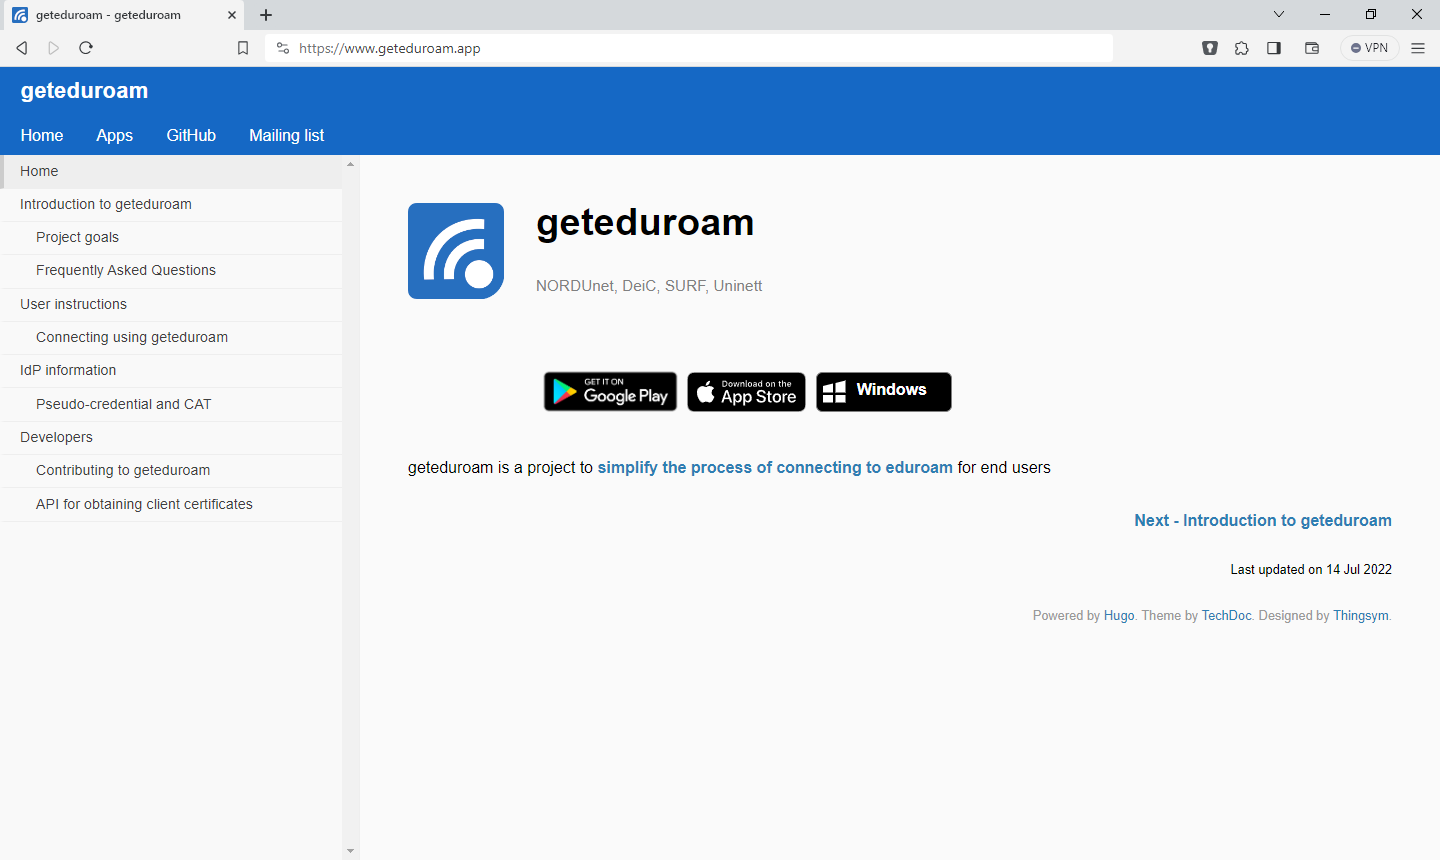
Task: Go to Next - Introduction to geteduroam
Action: (1263, 521)
